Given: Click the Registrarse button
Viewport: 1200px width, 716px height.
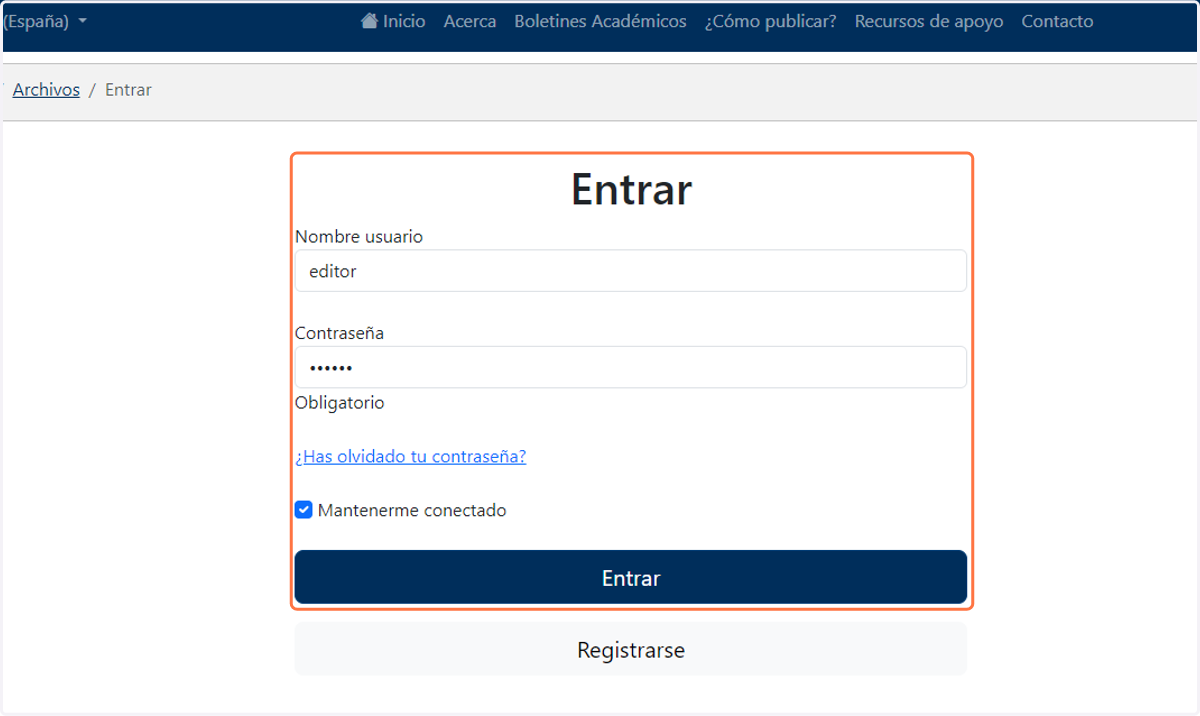Looking at the screenshot, I should [x=631, y=649].
